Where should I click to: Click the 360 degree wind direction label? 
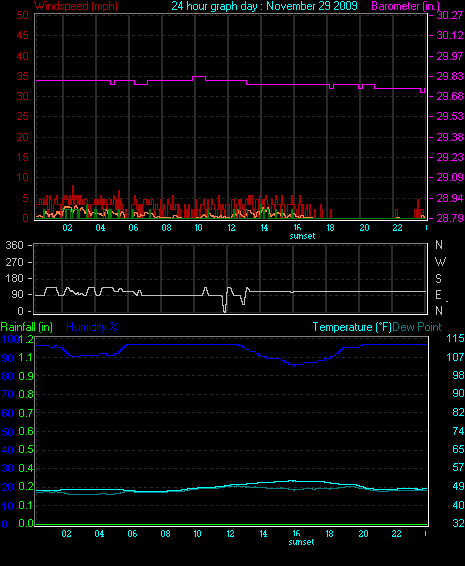[x=14, y=245]
